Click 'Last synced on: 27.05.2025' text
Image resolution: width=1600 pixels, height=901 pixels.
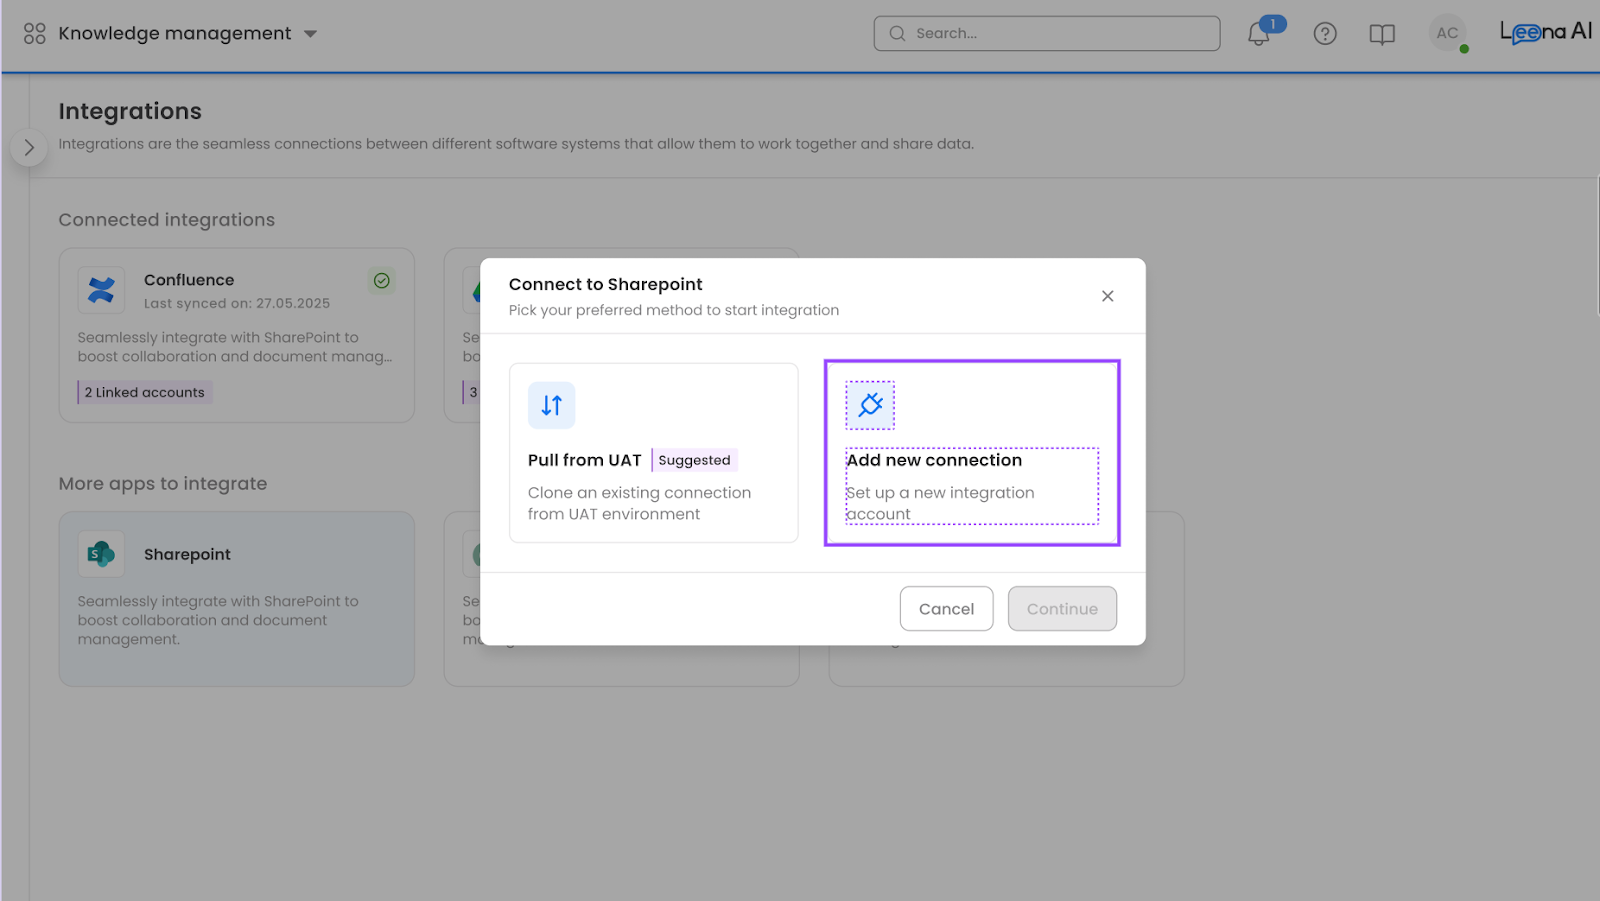coord(237,303)
